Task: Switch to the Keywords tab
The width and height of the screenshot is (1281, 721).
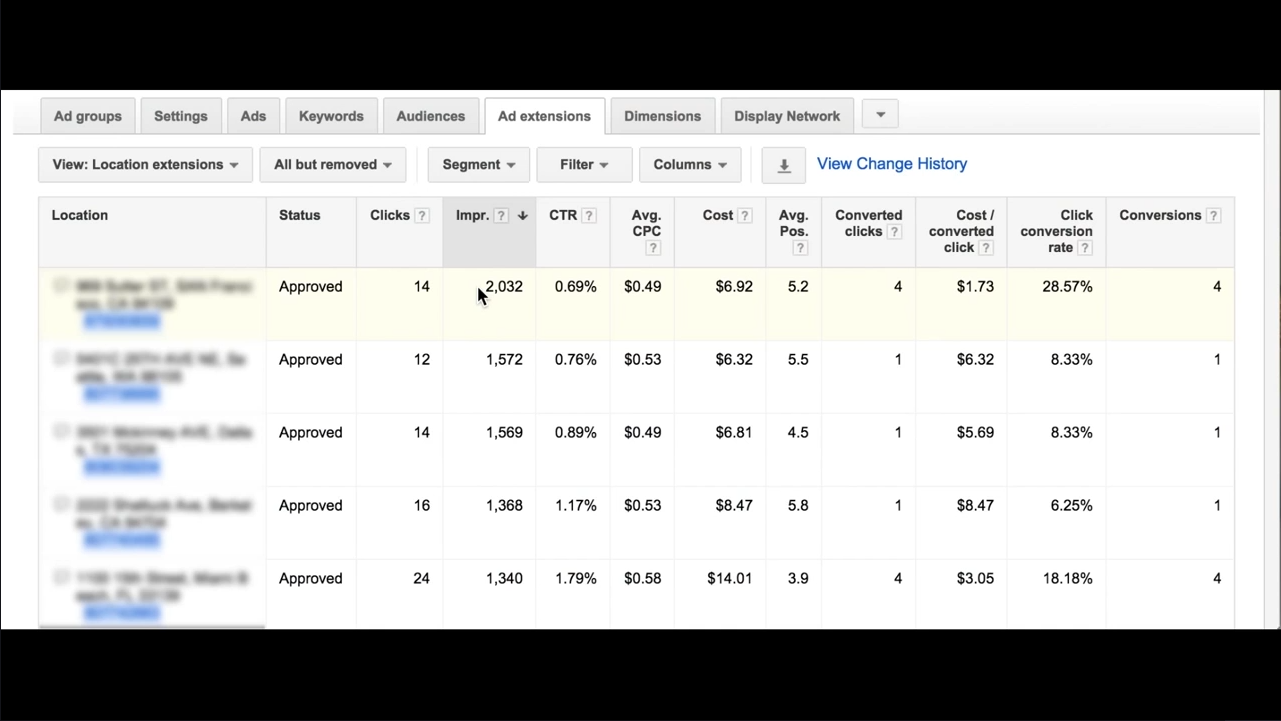Action: point(331,116)
